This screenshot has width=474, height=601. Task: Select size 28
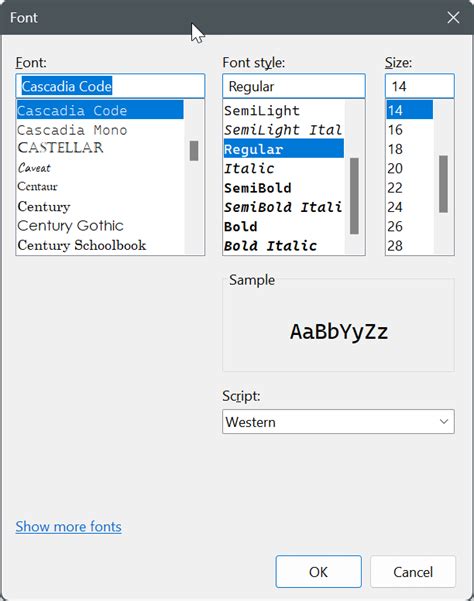coord(409,245)
